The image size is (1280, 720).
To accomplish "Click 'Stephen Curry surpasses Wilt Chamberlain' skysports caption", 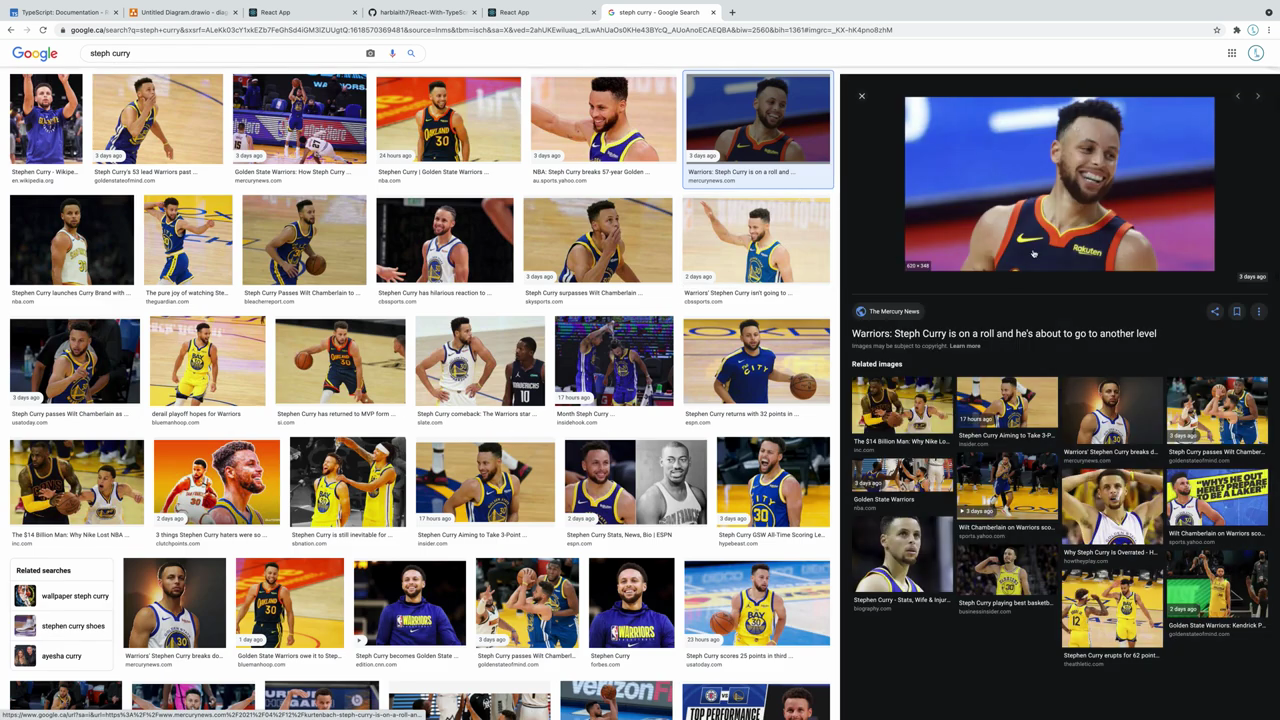I will tap(583, 292).
